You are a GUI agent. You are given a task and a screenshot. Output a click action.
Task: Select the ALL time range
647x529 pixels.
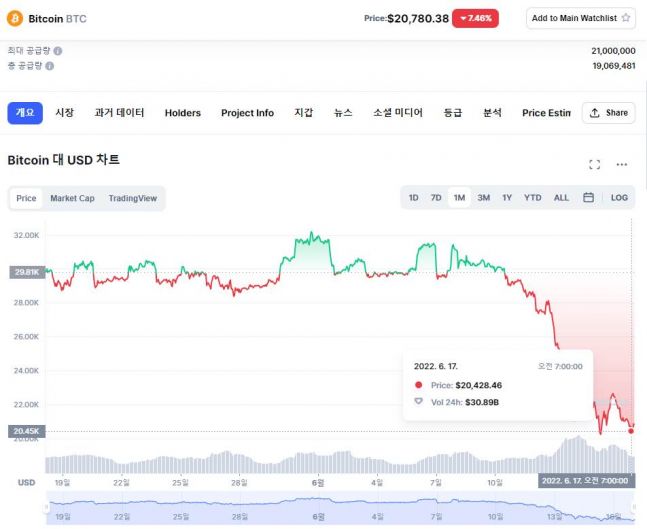point(561,198)
